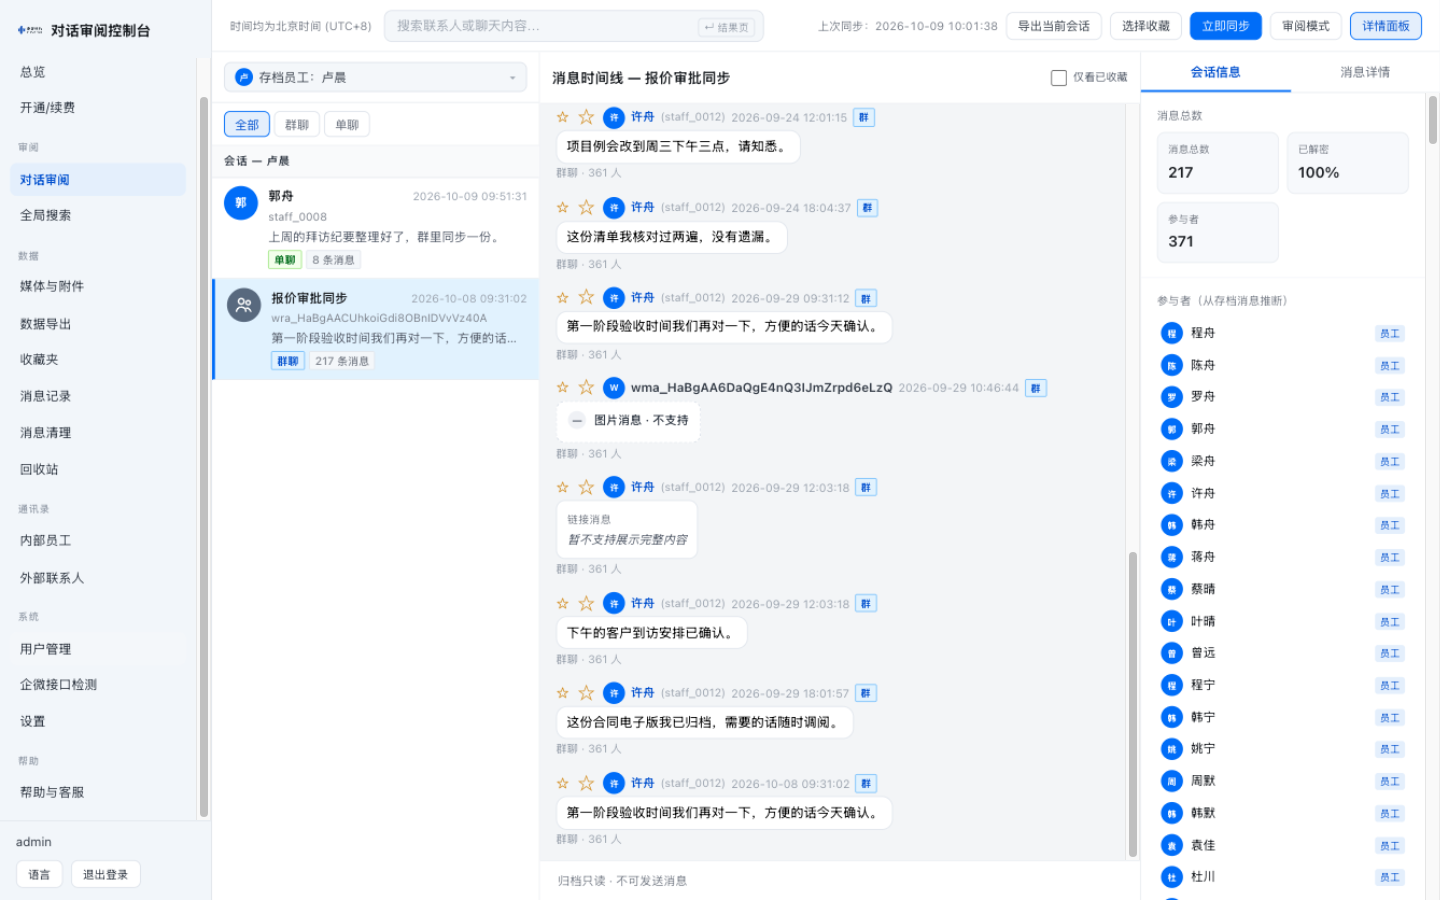
Task: Click message bubble 项目例会改到周三下午三点，请知悉。
Action: pos(678,146)
